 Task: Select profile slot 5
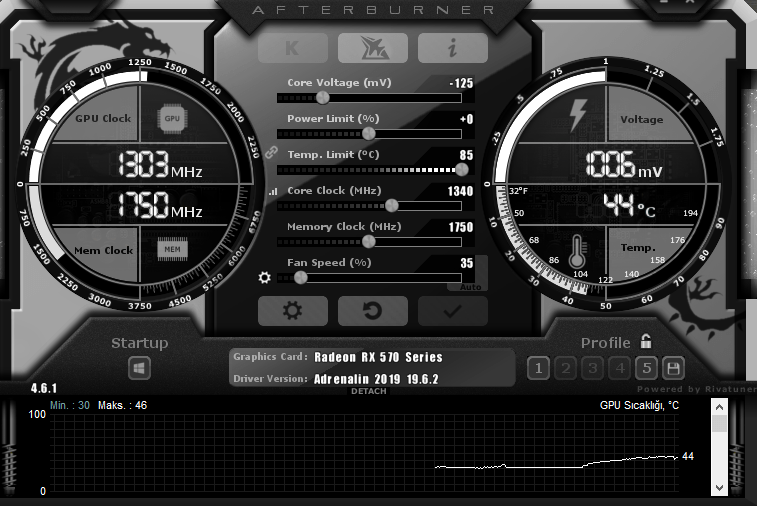pos(647,368)
